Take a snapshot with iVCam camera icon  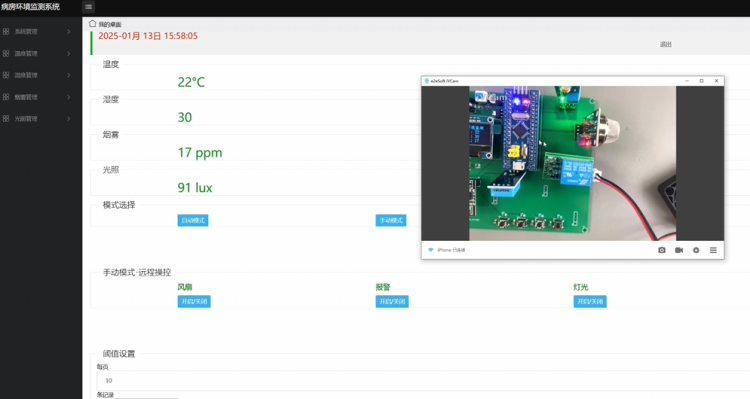click(662, 250)
